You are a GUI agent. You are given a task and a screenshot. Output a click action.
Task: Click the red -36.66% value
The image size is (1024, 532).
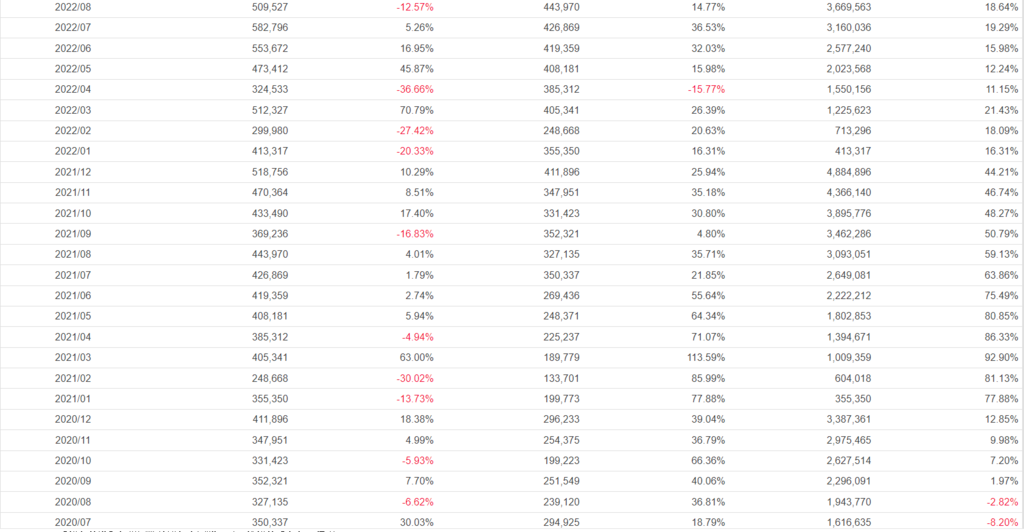point(414,89)
